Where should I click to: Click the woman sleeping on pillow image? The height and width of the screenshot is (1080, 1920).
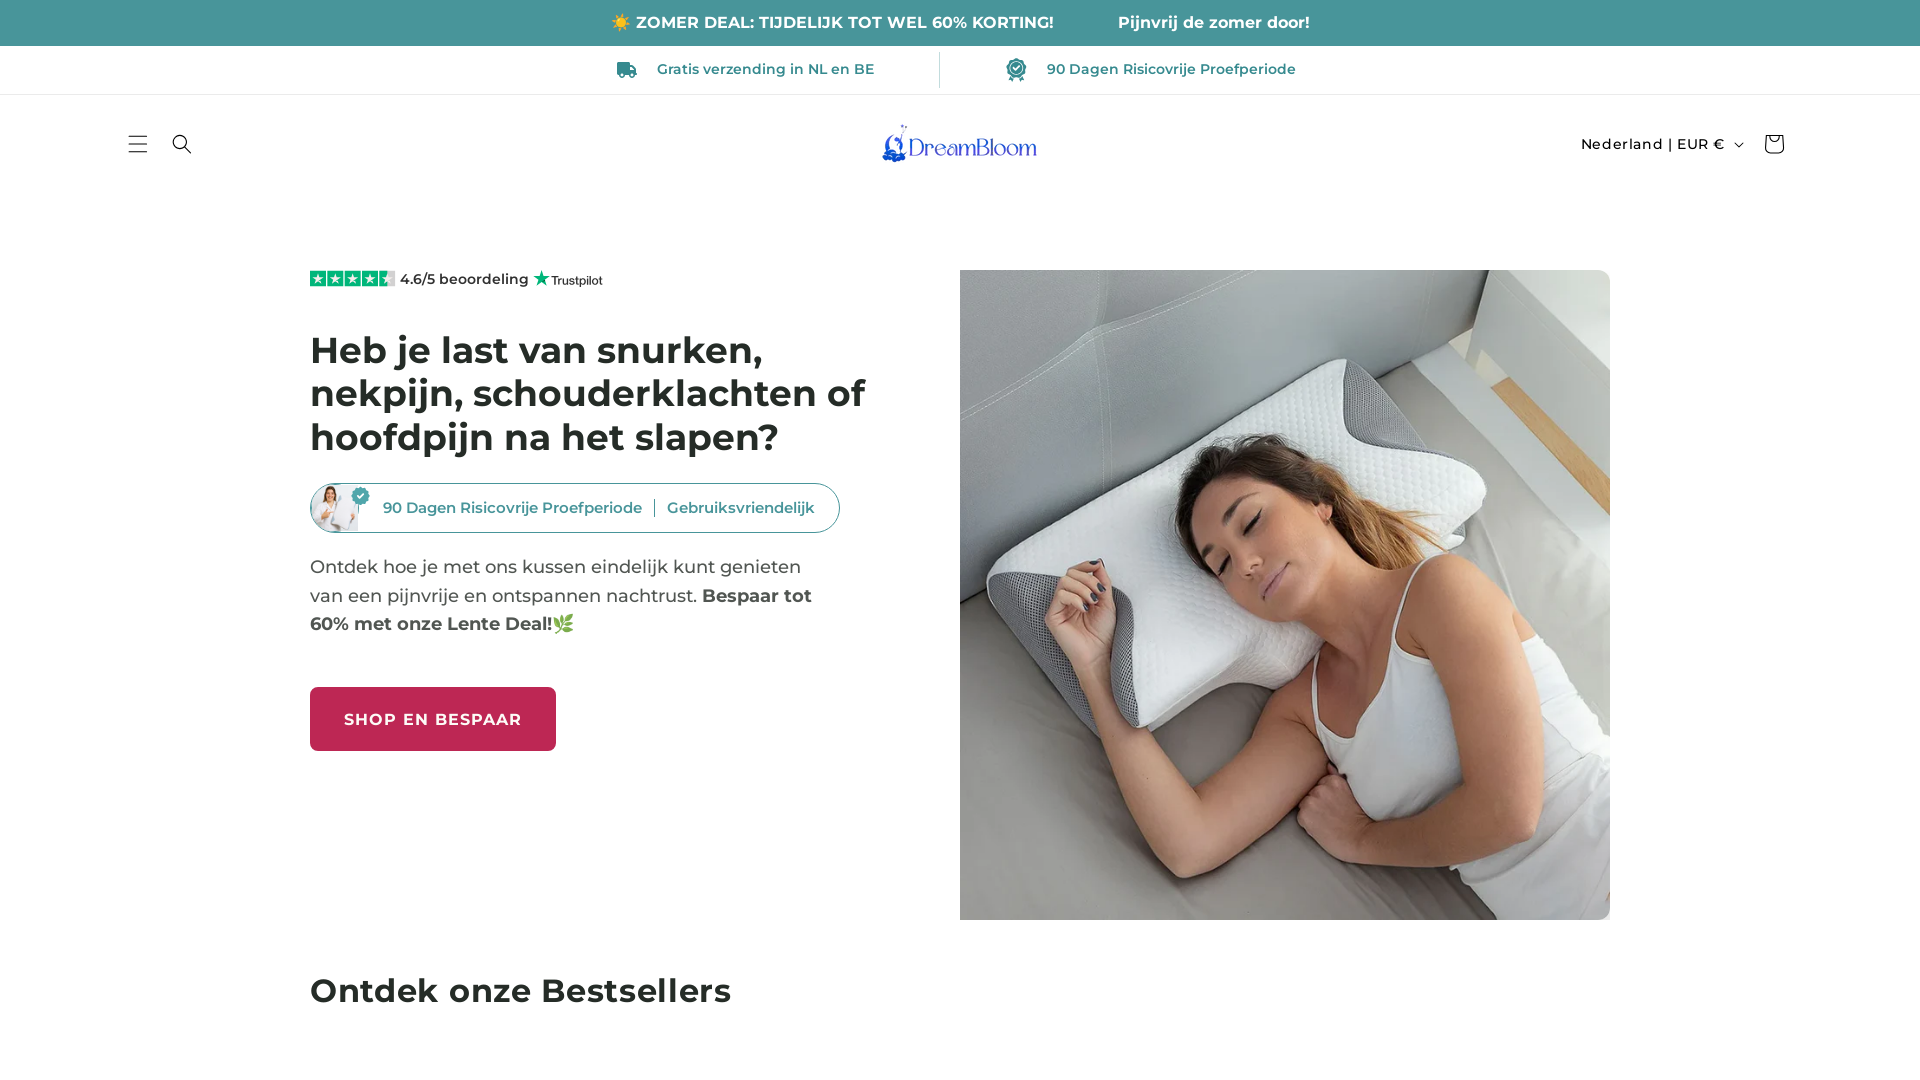(x=1285, y=595)
